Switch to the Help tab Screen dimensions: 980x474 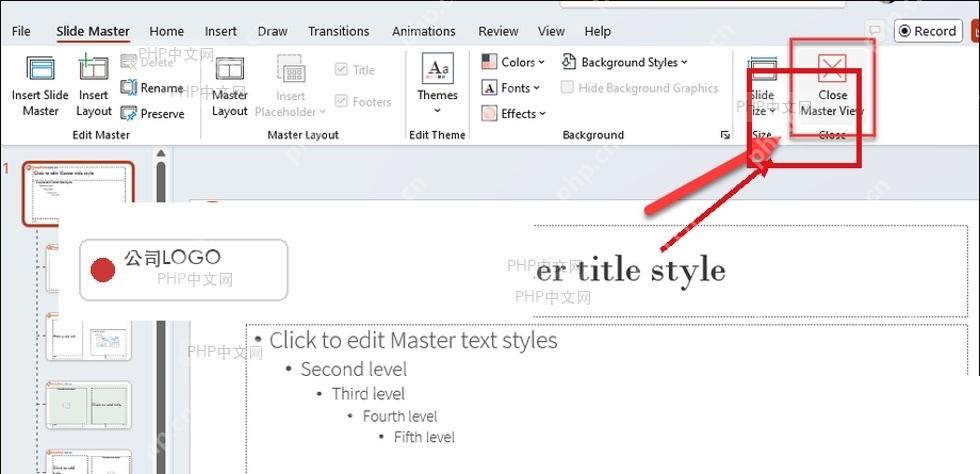tap(598, 31)
